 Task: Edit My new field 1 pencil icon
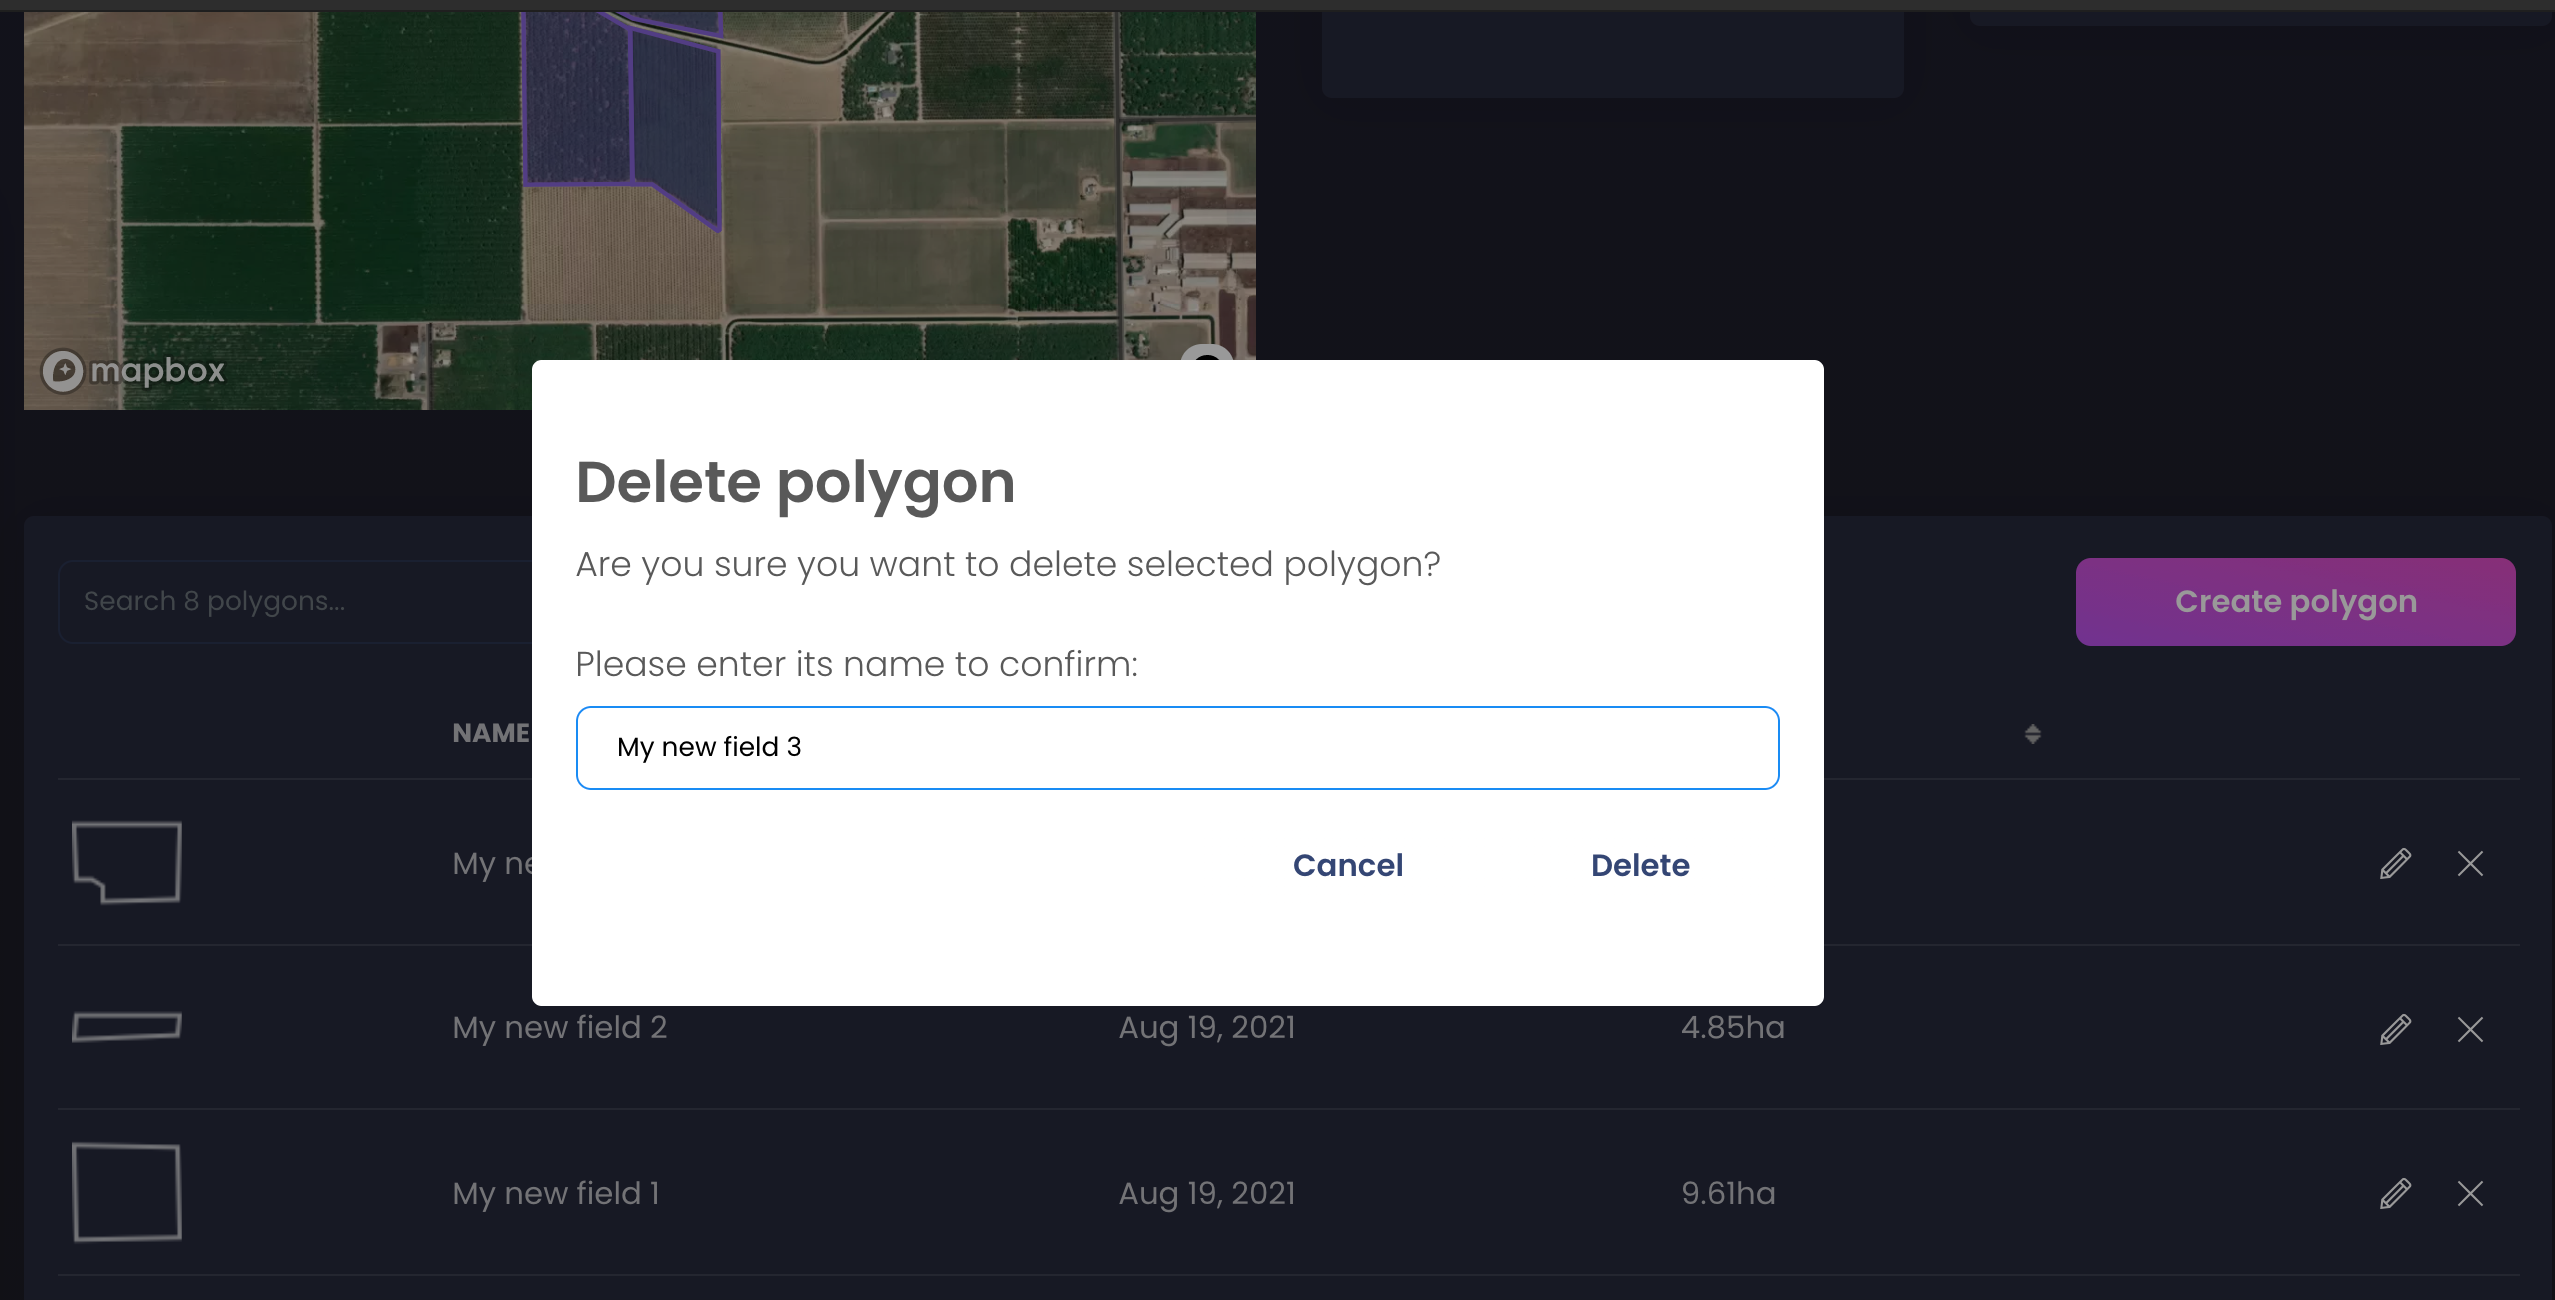[2395, 1193]
